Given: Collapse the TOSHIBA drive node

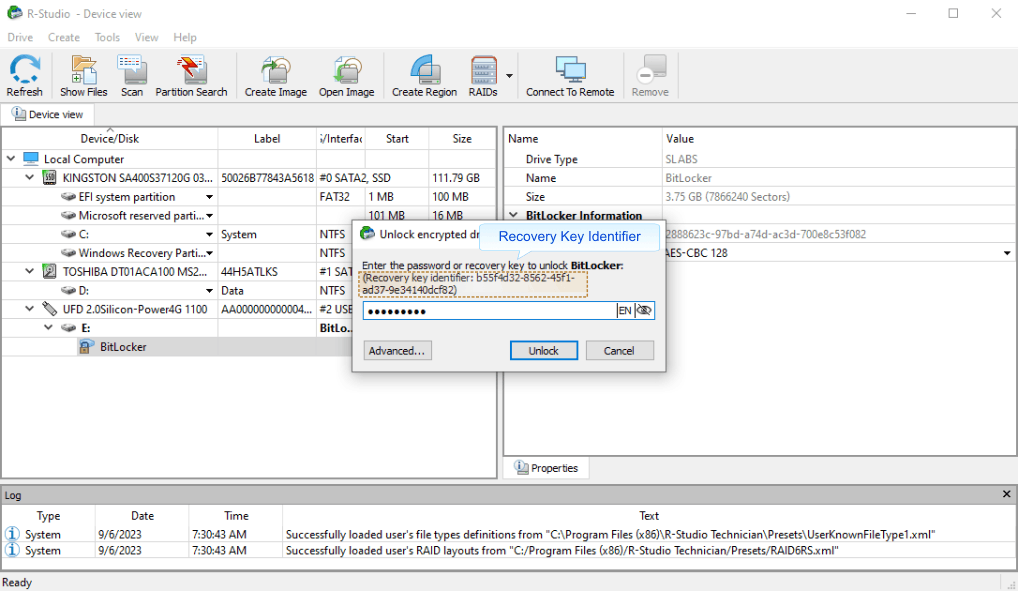Looking at the screenshot, I should (30, 271).
